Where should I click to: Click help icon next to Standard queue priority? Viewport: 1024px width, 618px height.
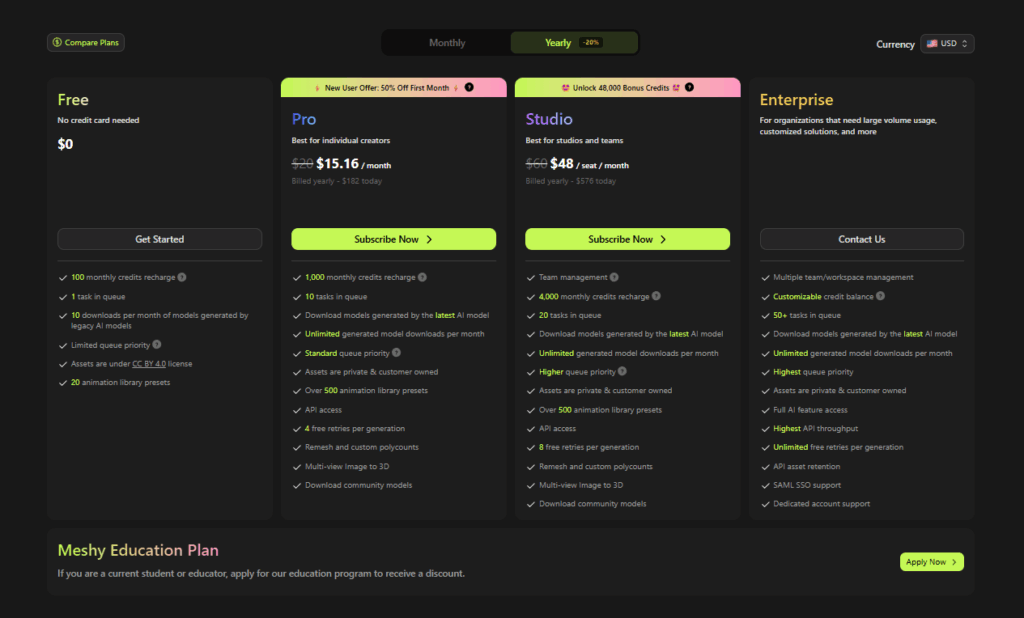(x=397, y=353)
